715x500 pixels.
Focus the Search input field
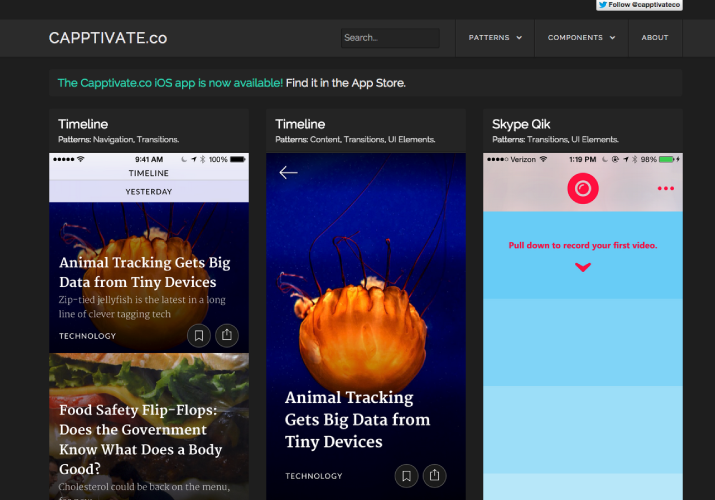[x=390, y=38]
